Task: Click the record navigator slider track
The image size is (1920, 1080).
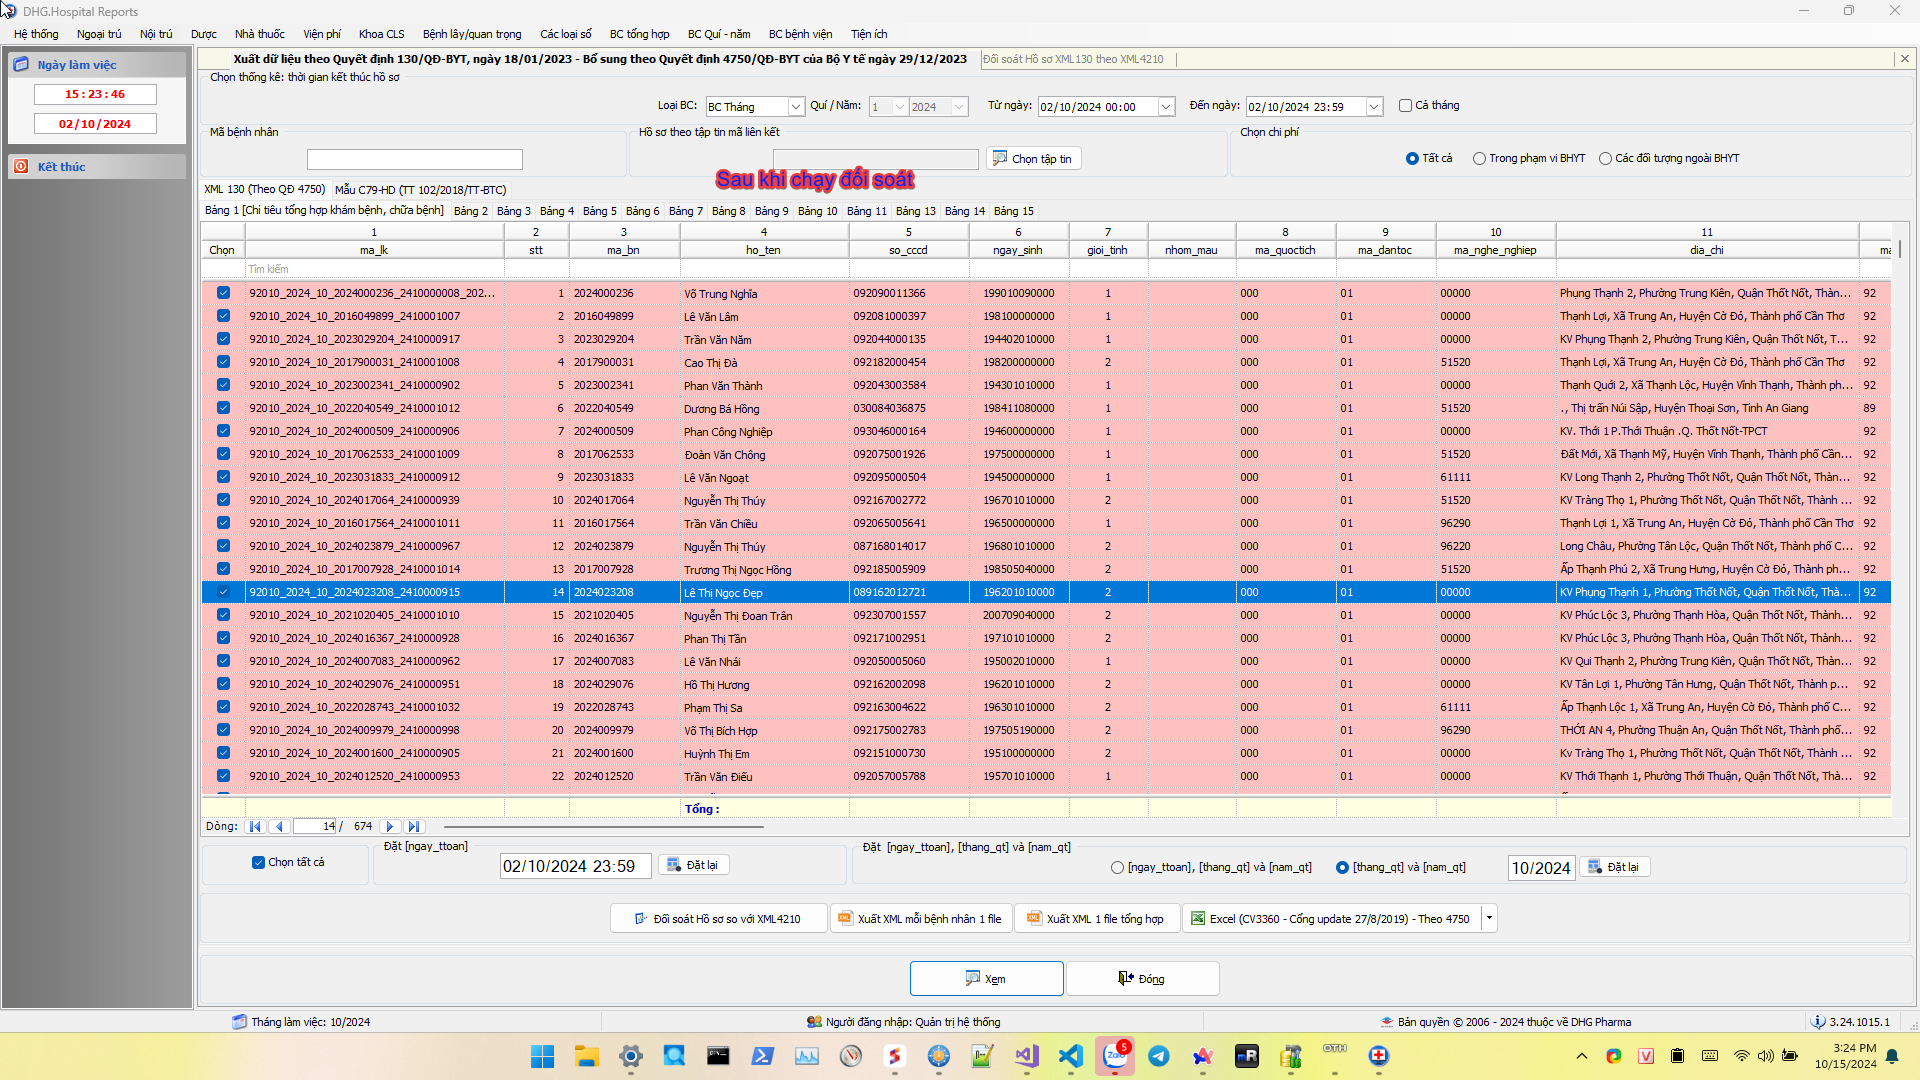Action: pyautogui.click(x=603, y=827)
